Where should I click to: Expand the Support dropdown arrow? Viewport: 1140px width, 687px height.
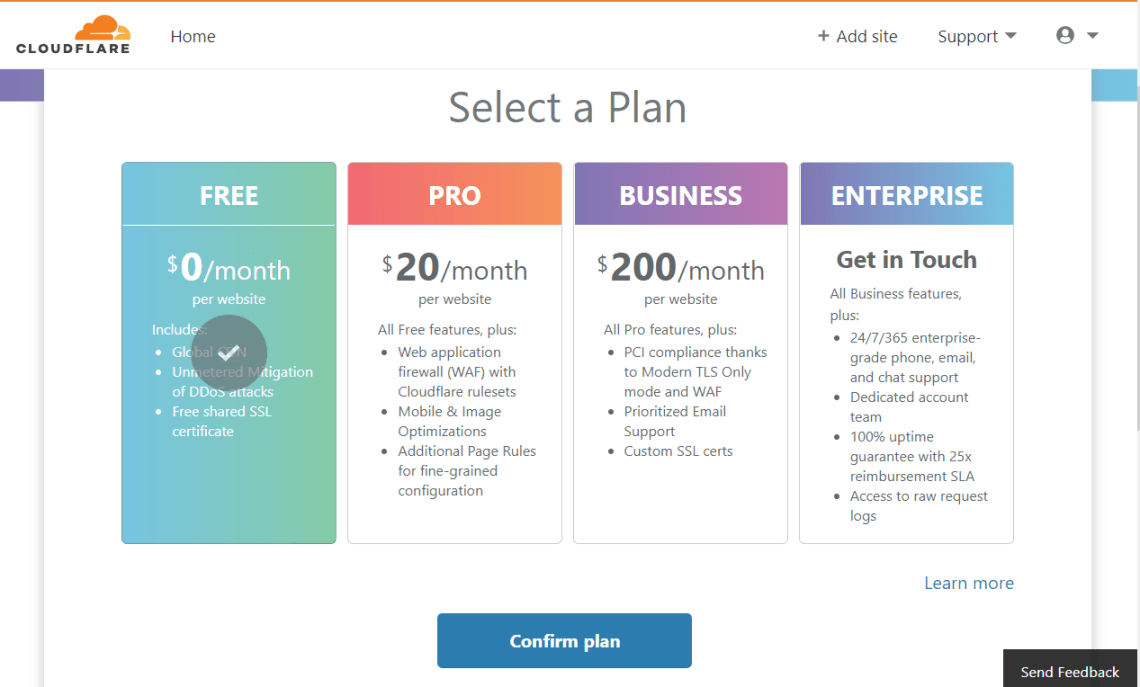(x=1010, y=36)
